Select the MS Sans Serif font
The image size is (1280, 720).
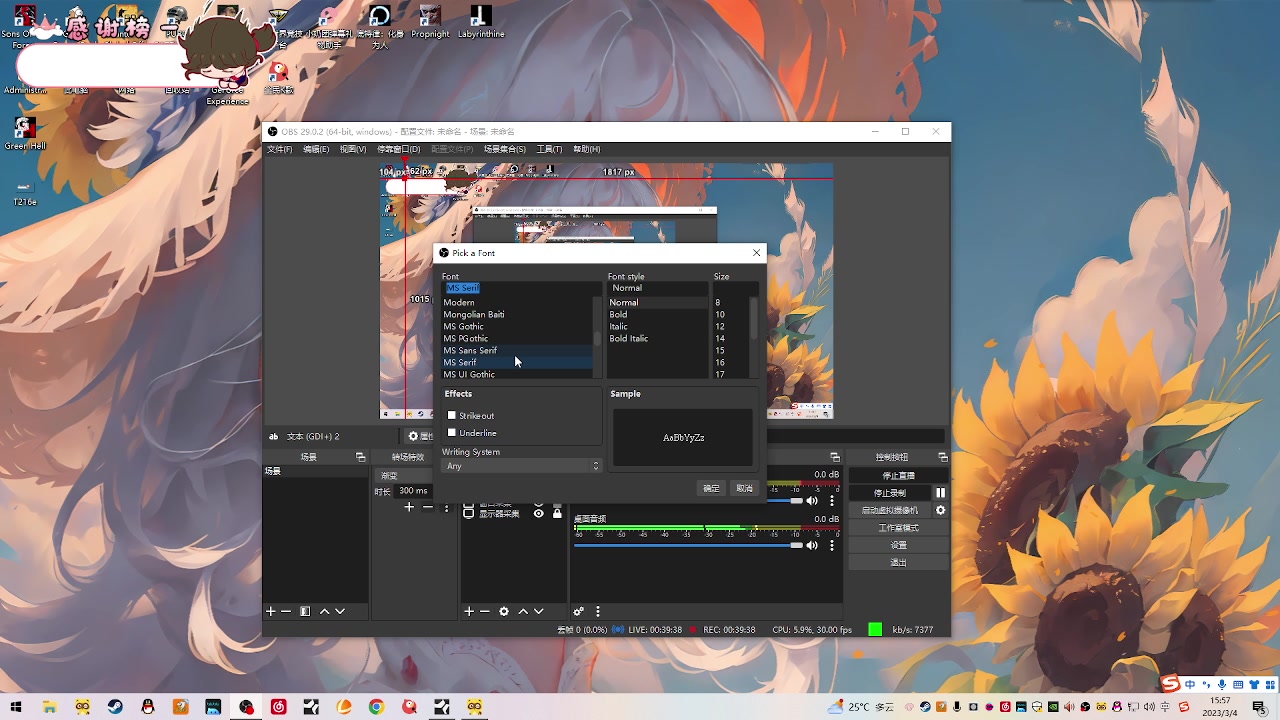pyautogui.click(x=518, y=350)
